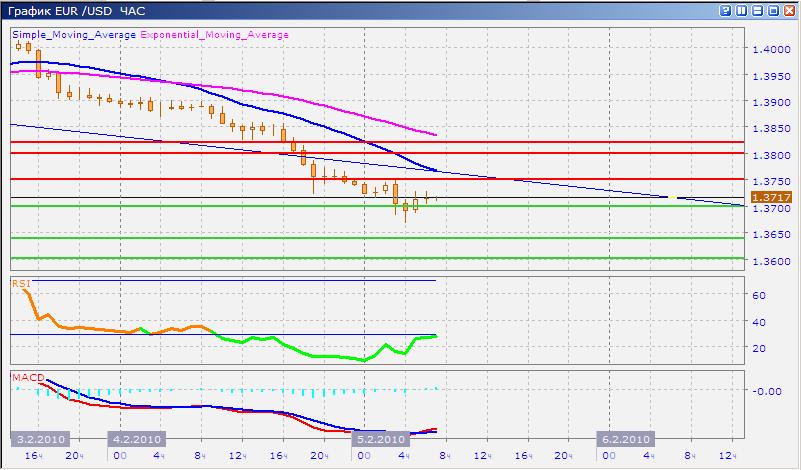Click the 1.3800 price axis label
Image resolution: width=801 pixels, height=470 pixels.
(771, 155)
